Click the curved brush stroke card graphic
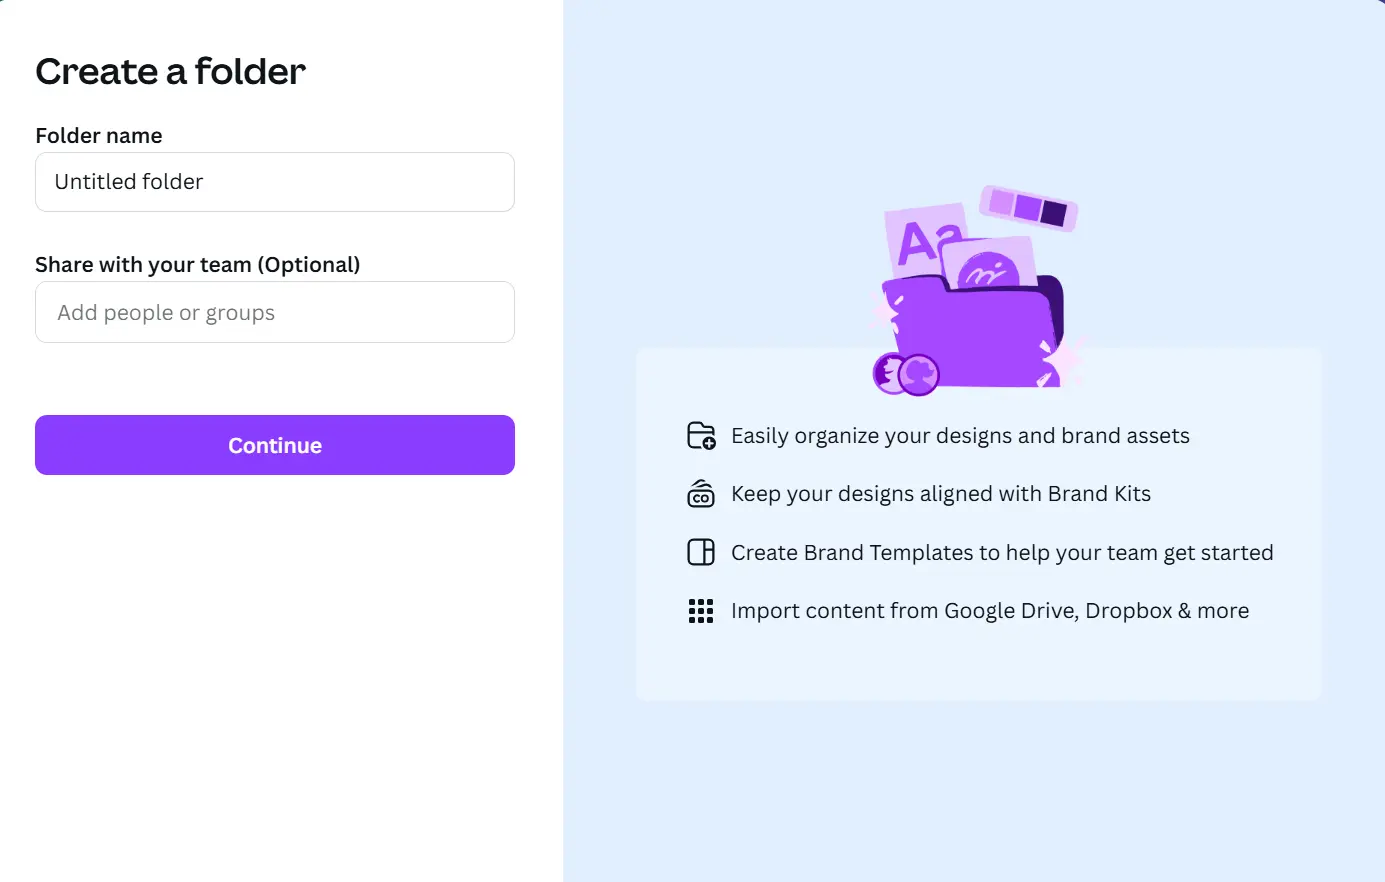 click(990, 270)
